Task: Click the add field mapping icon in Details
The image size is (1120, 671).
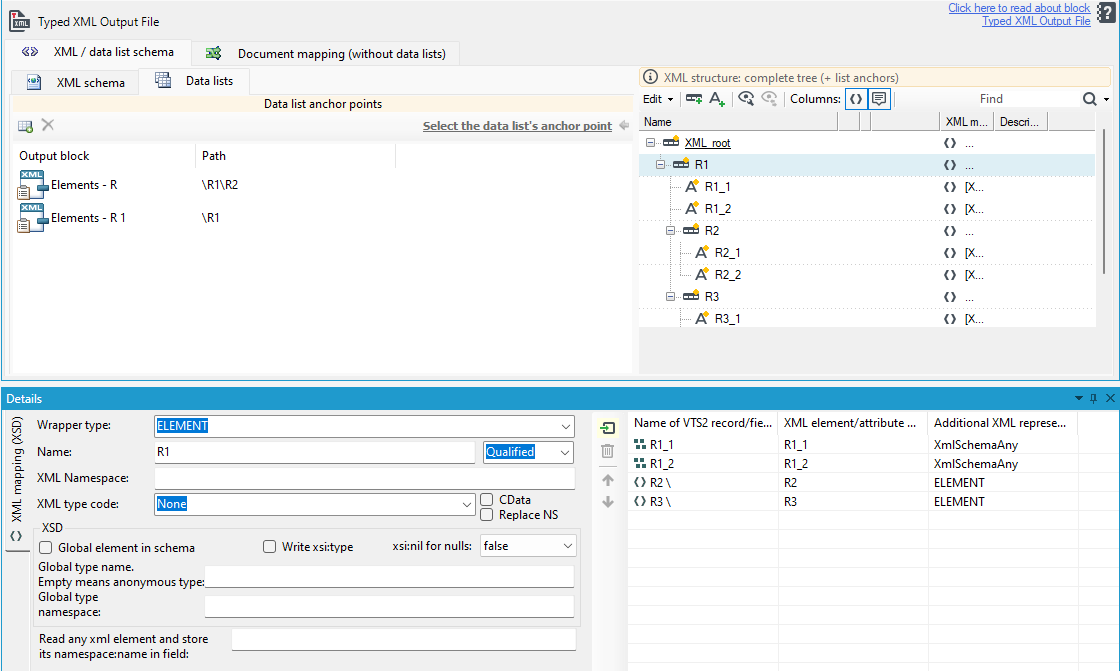Action: (x=607, y=428)
